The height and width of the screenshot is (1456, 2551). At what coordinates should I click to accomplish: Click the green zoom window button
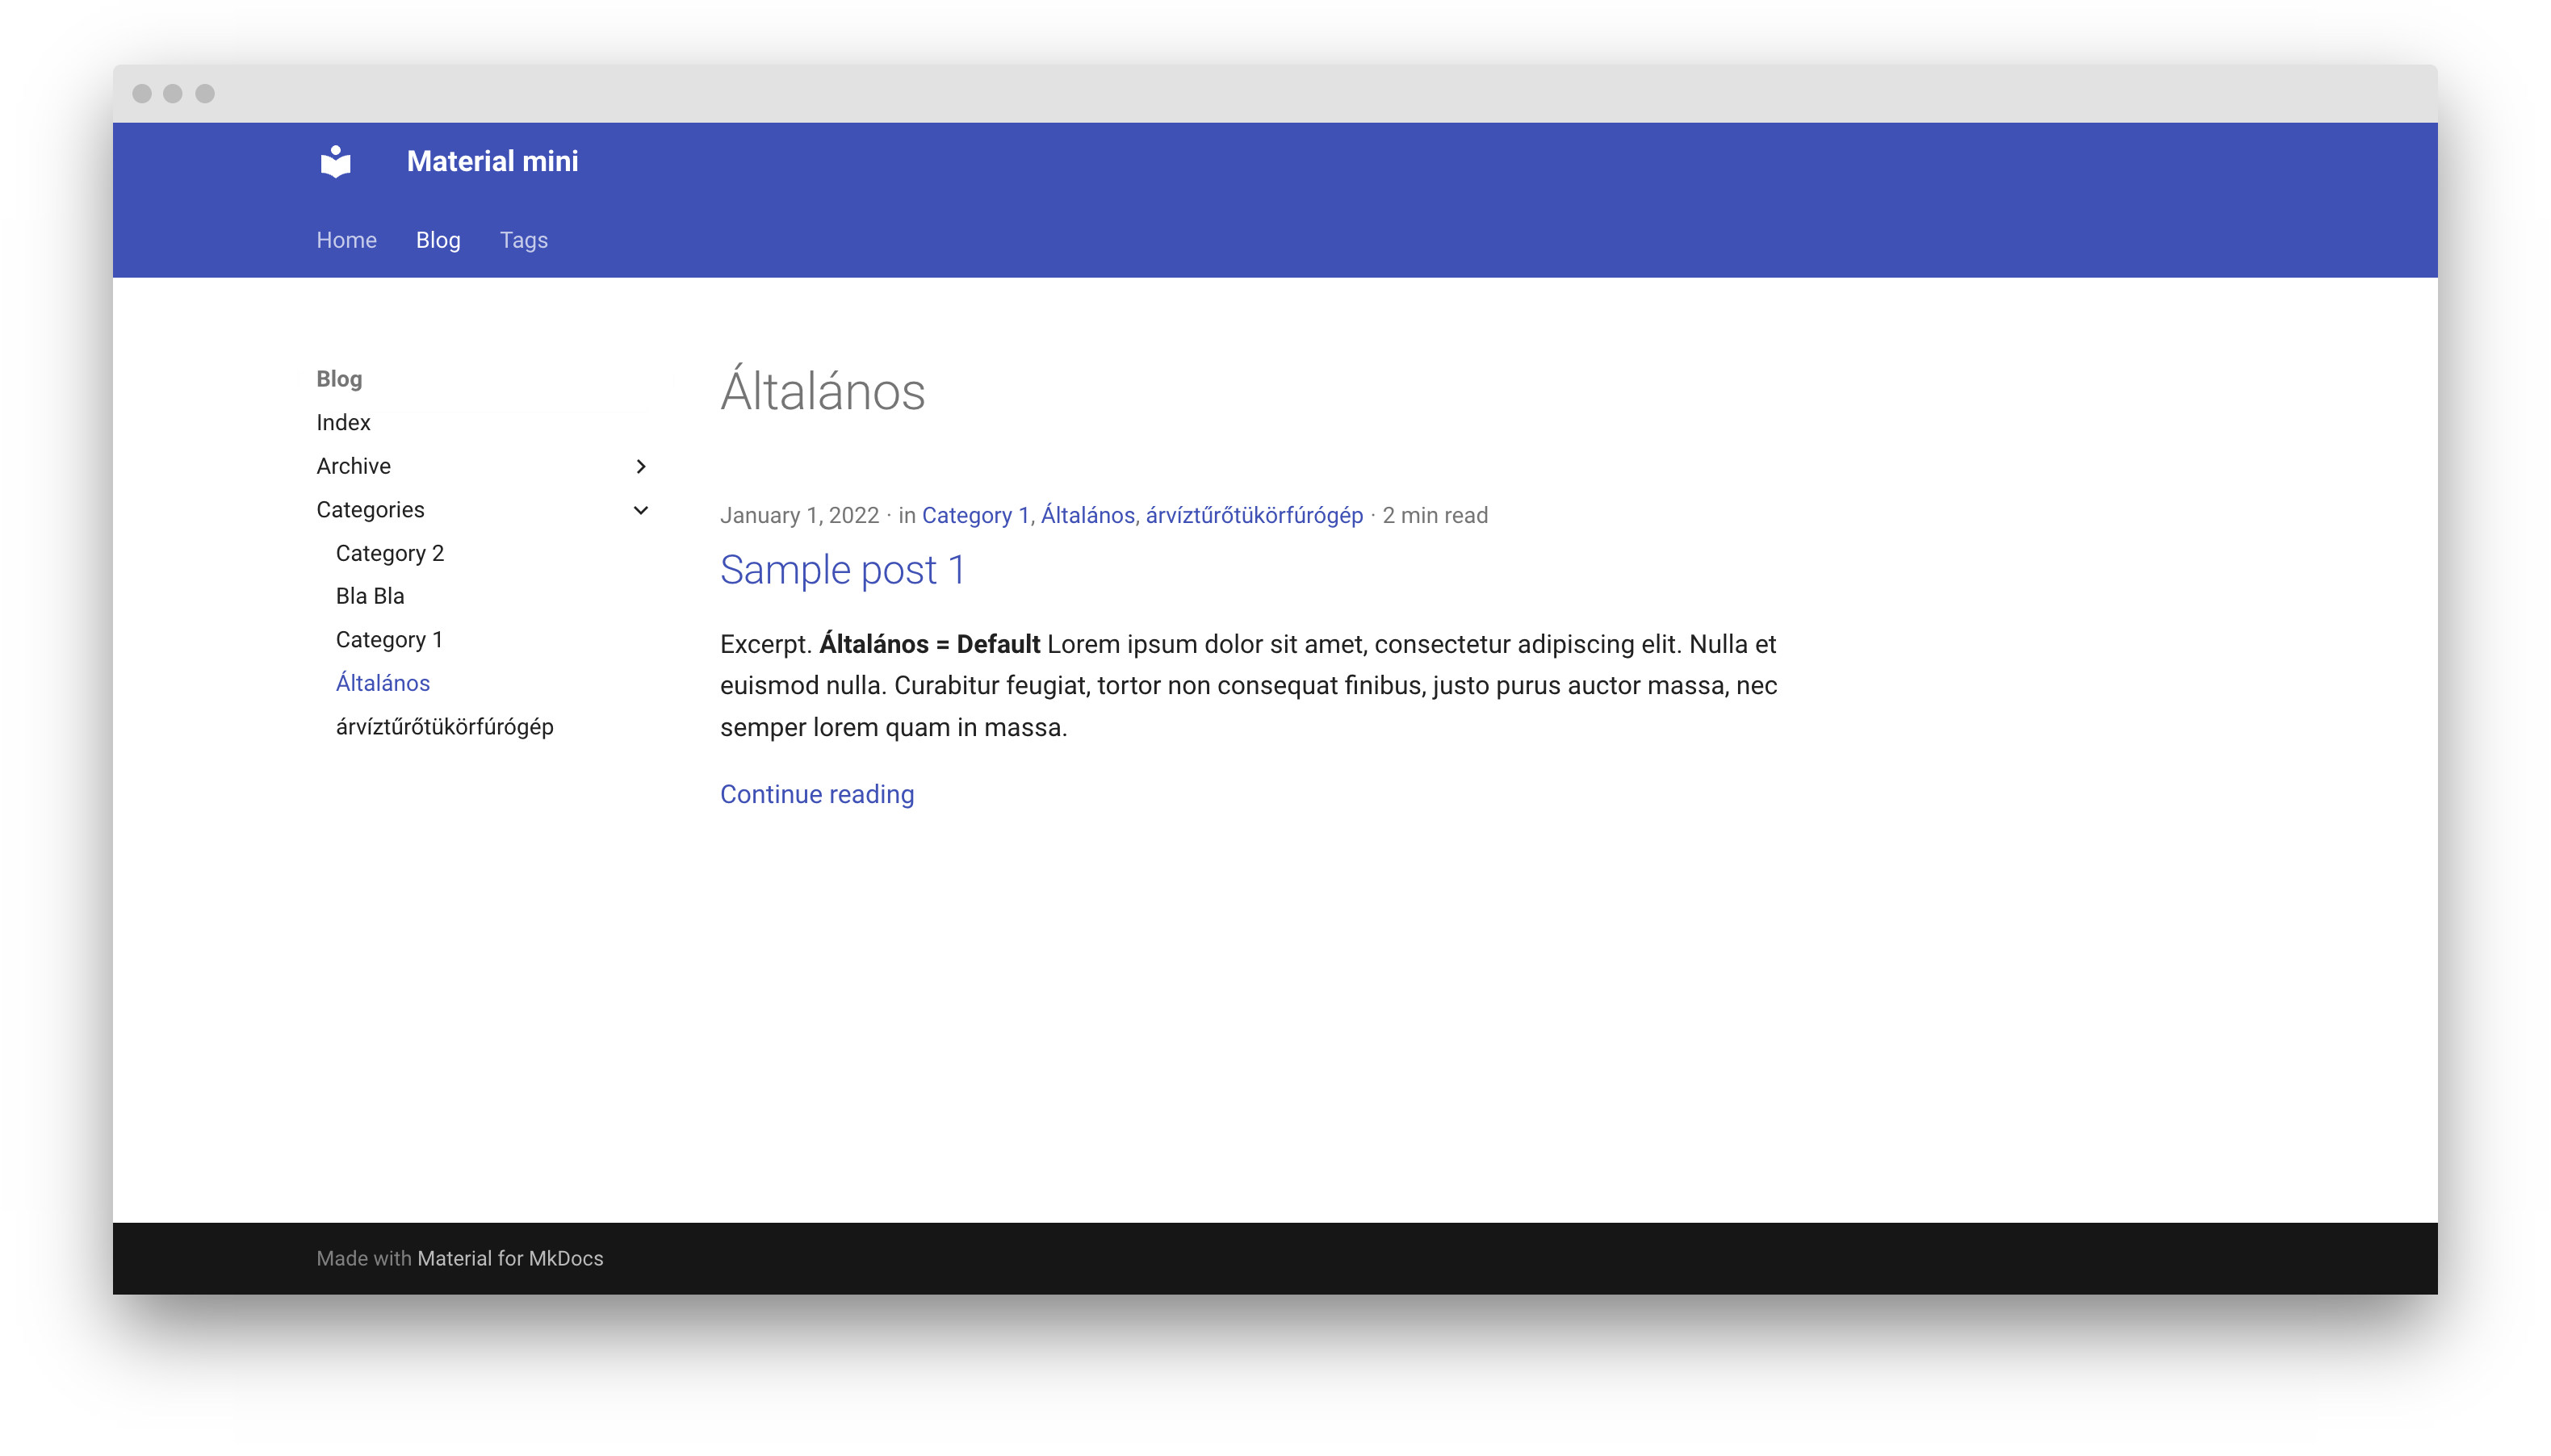[x=206, y=93]
